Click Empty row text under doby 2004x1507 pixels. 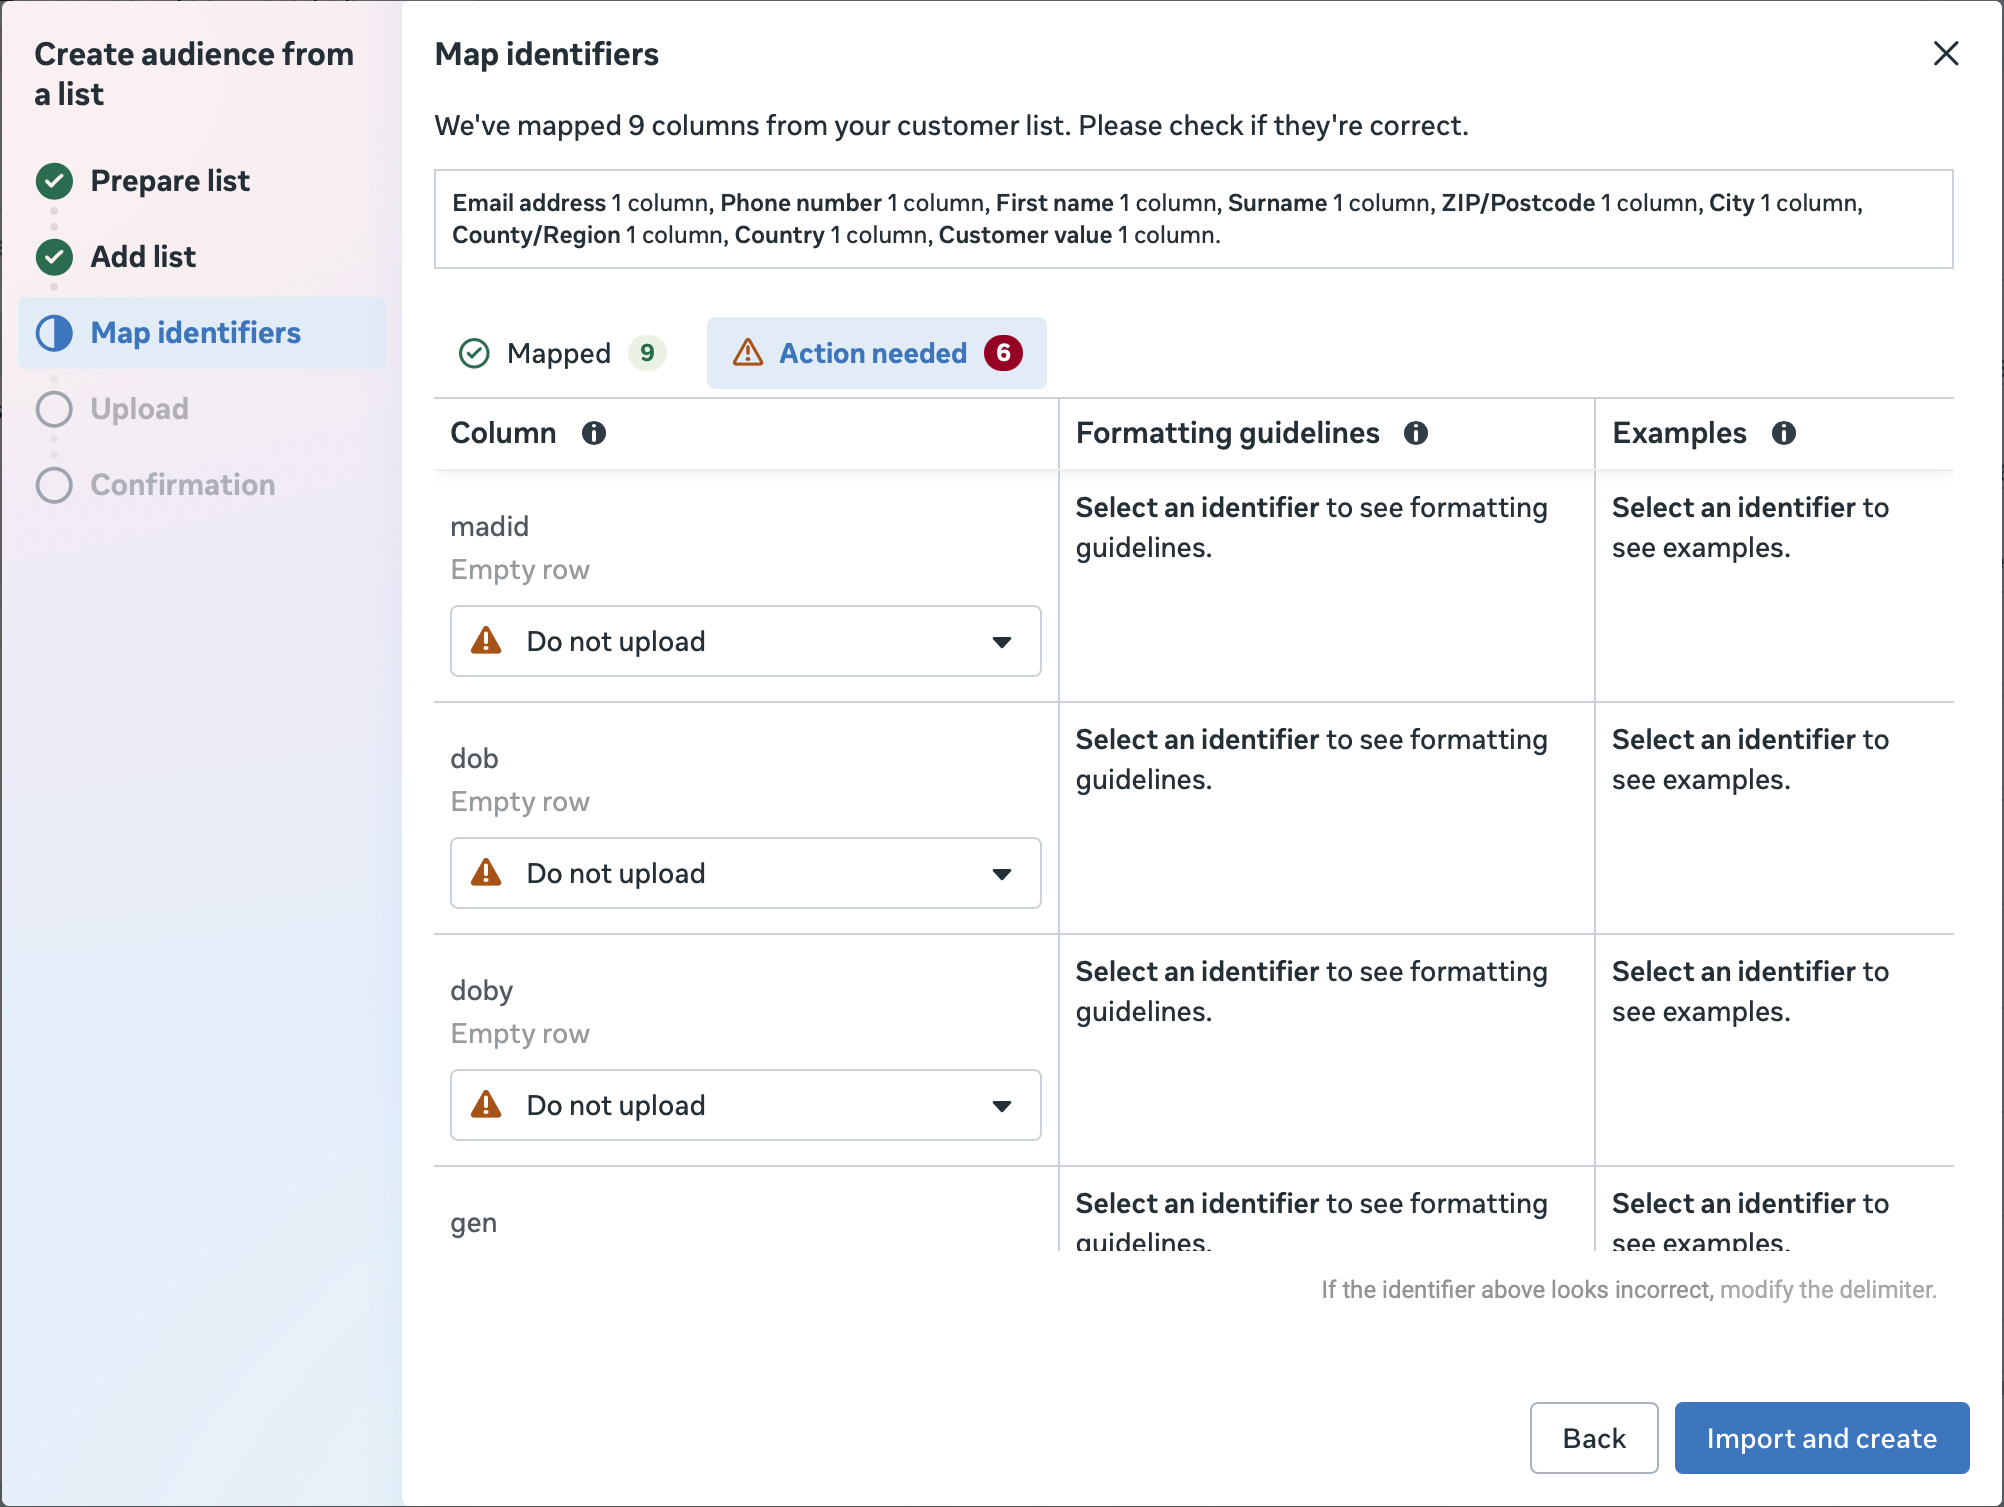click(520, 1034)
